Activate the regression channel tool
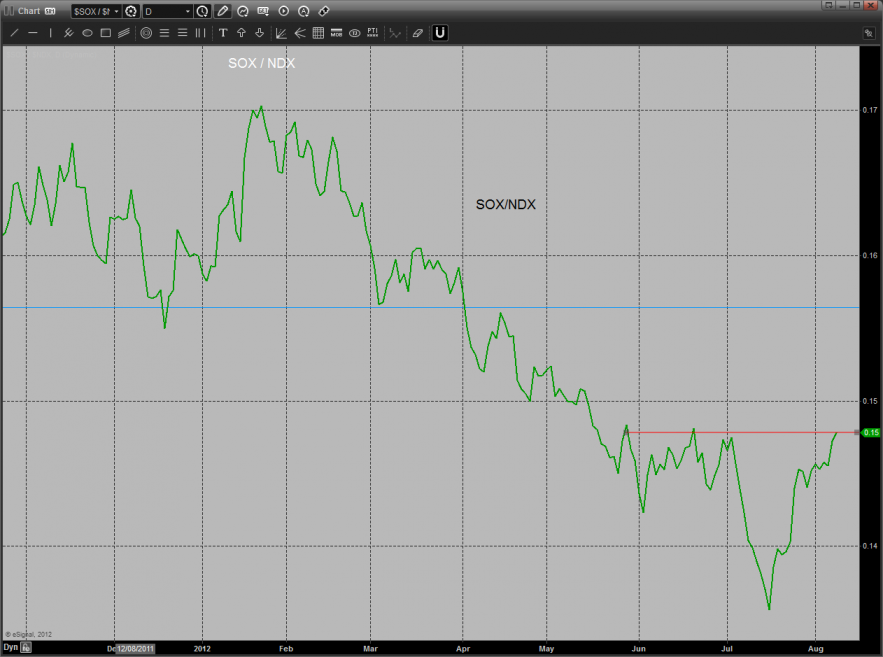The width and height of the screenshot is (883, 657). (x=124, y=33)
